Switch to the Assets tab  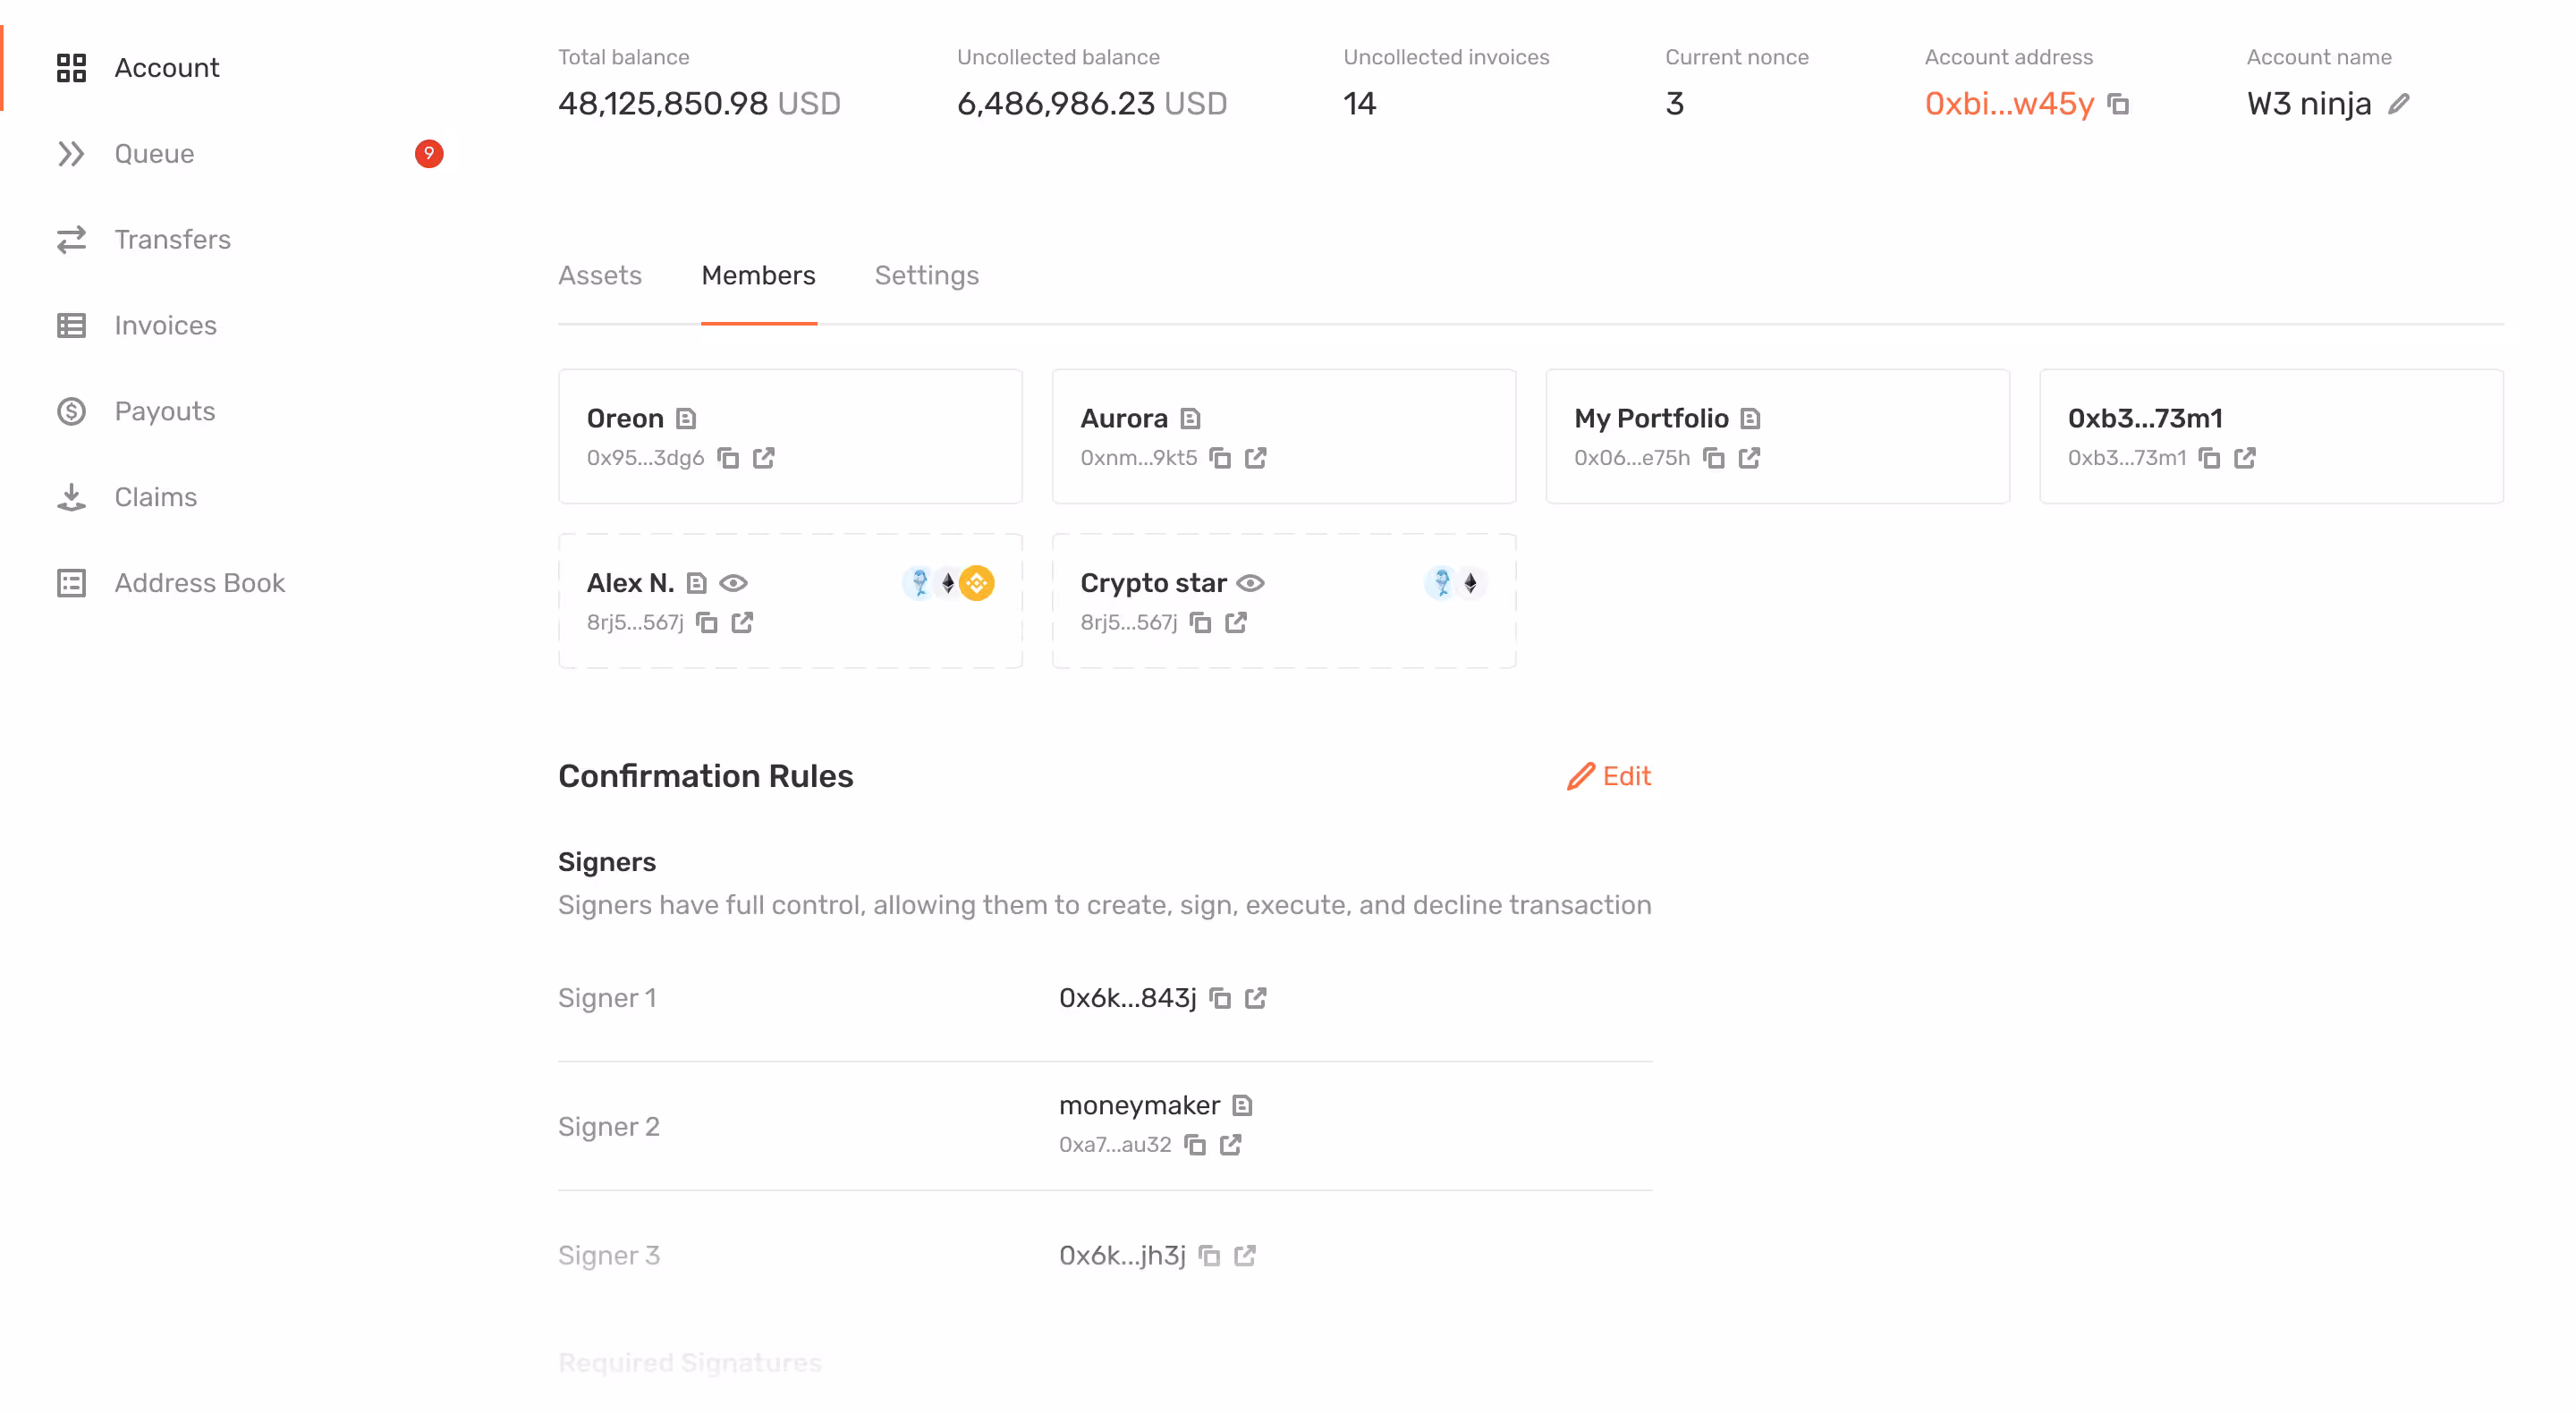[x=600, y=275]
